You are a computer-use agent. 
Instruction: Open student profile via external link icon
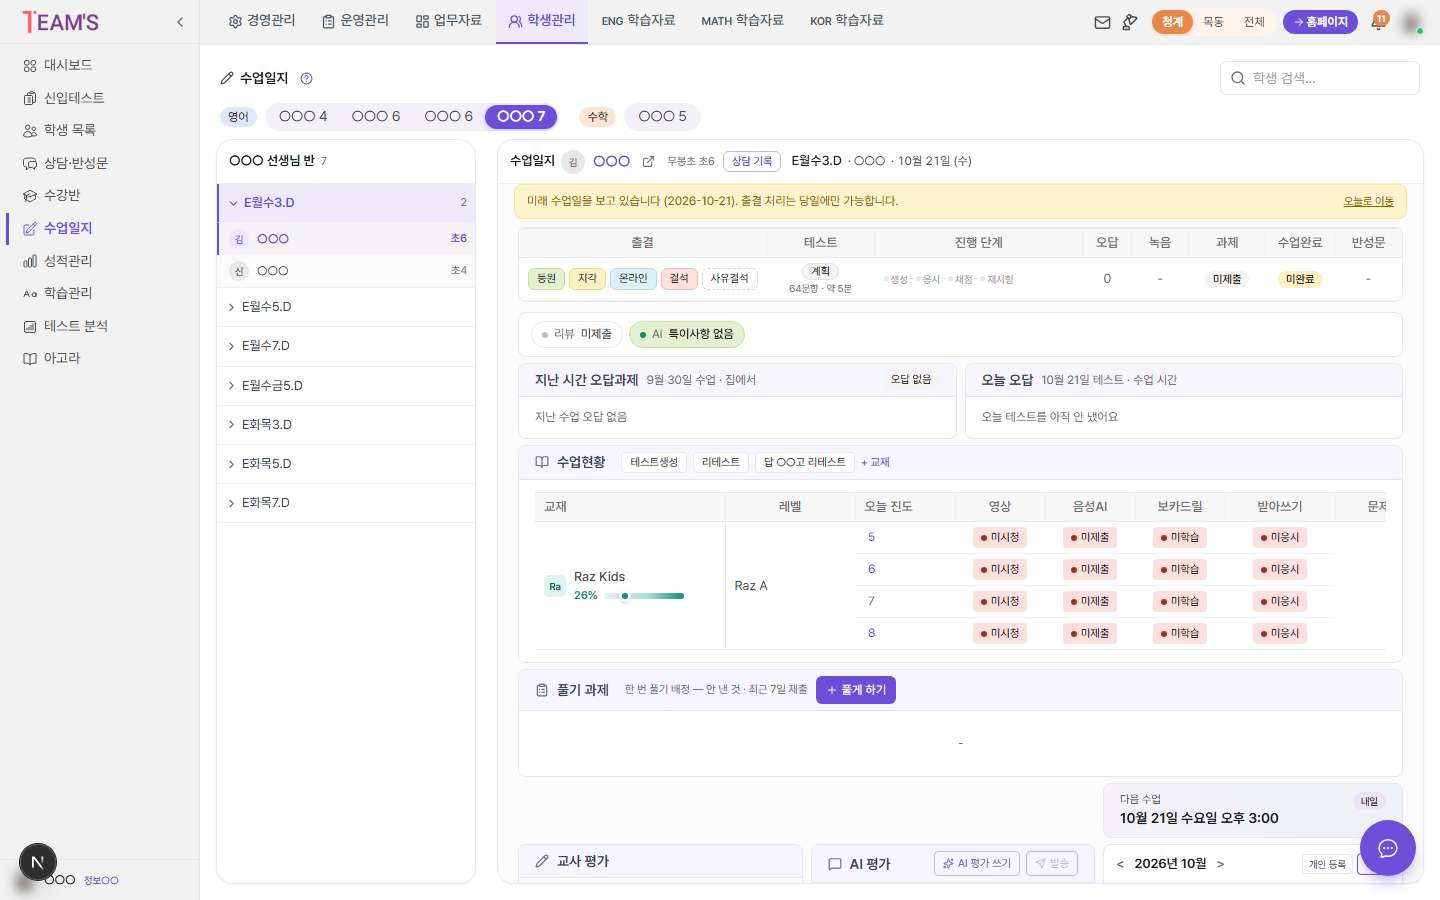(648, 161)
